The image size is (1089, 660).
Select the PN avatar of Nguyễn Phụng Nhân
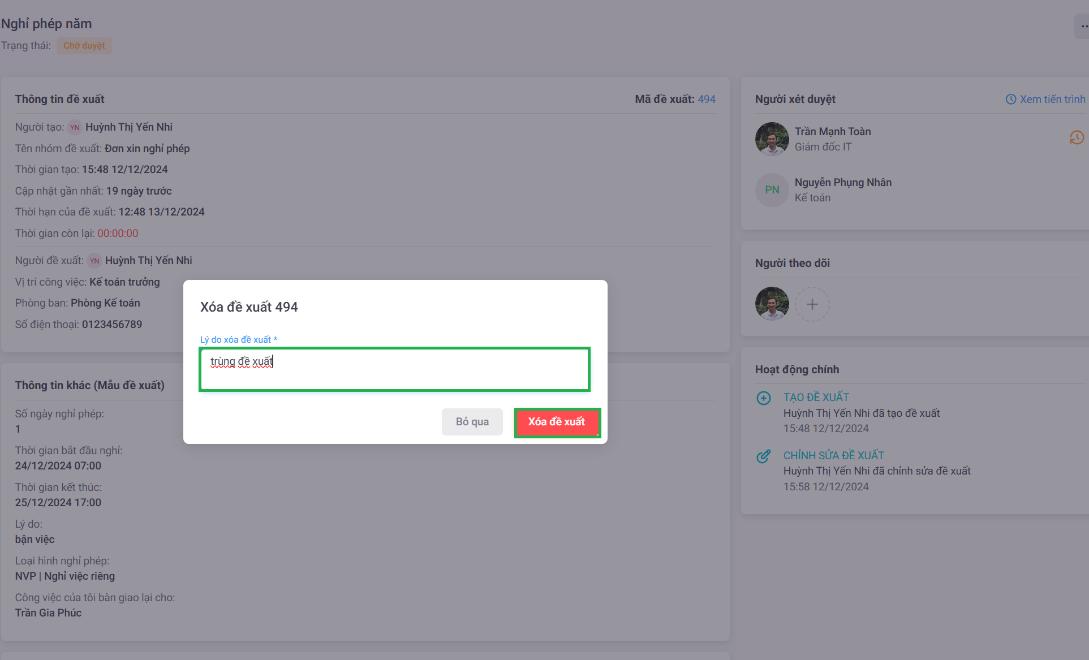coord(772,190)
